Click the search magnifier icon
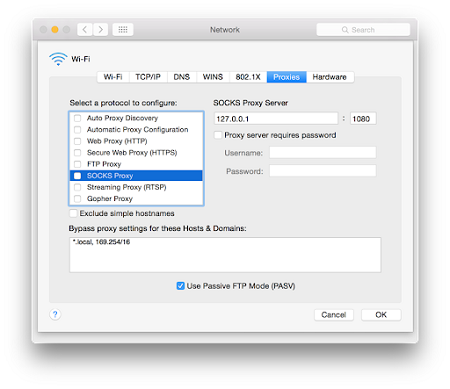This screenshot has width=450, height=389. 345,30
